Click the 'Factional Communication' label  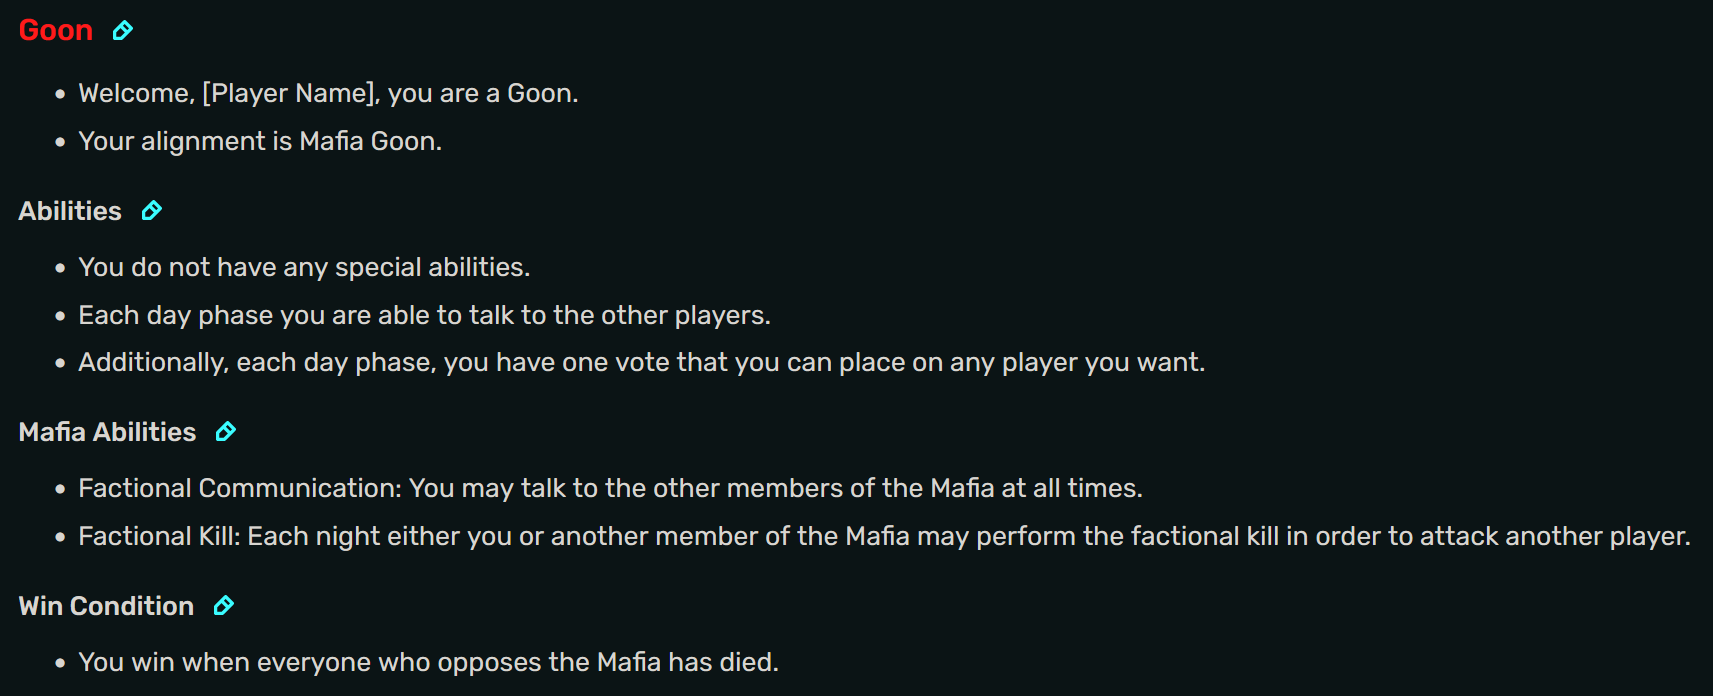(239, 488)
